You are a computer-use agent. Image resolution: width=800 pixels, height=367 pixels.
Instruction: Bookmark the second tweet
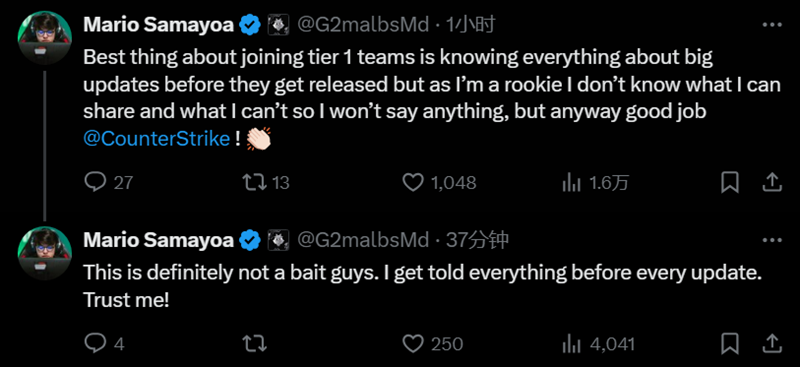click(x=730, y=344)
